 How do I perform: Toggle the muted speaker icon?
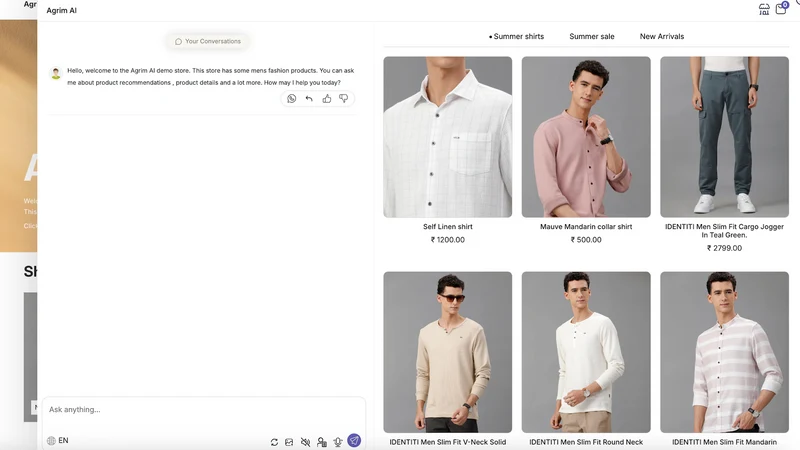[306, 442]
